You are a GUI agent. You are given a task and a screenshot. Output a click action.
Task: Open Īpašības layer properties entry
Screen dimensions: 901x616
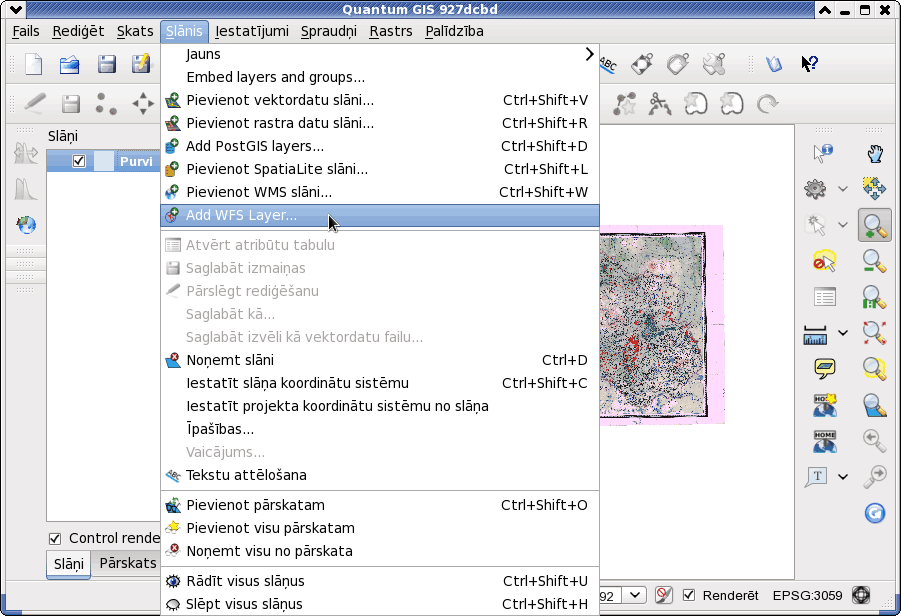click(380, 429)
